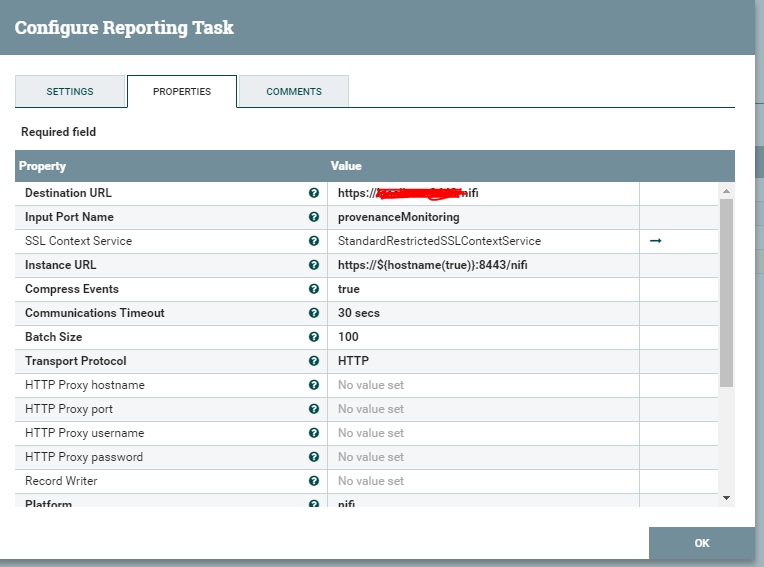This screenshot has width=764, height=567.
Task: Click help icon next to Transport Protocol
Action: click(x=314, y=361)
